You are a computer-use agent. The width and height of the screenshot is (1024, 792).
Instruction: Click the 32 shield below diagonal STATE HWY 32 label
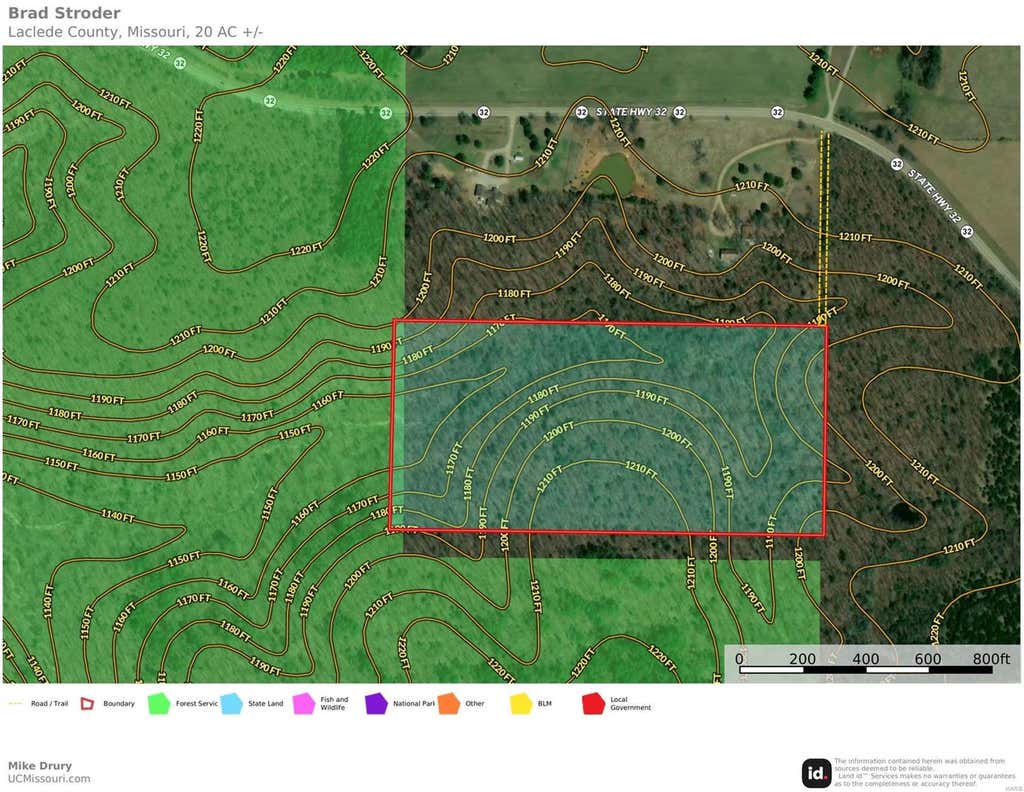pyautogui.click(x=967, y=231)
